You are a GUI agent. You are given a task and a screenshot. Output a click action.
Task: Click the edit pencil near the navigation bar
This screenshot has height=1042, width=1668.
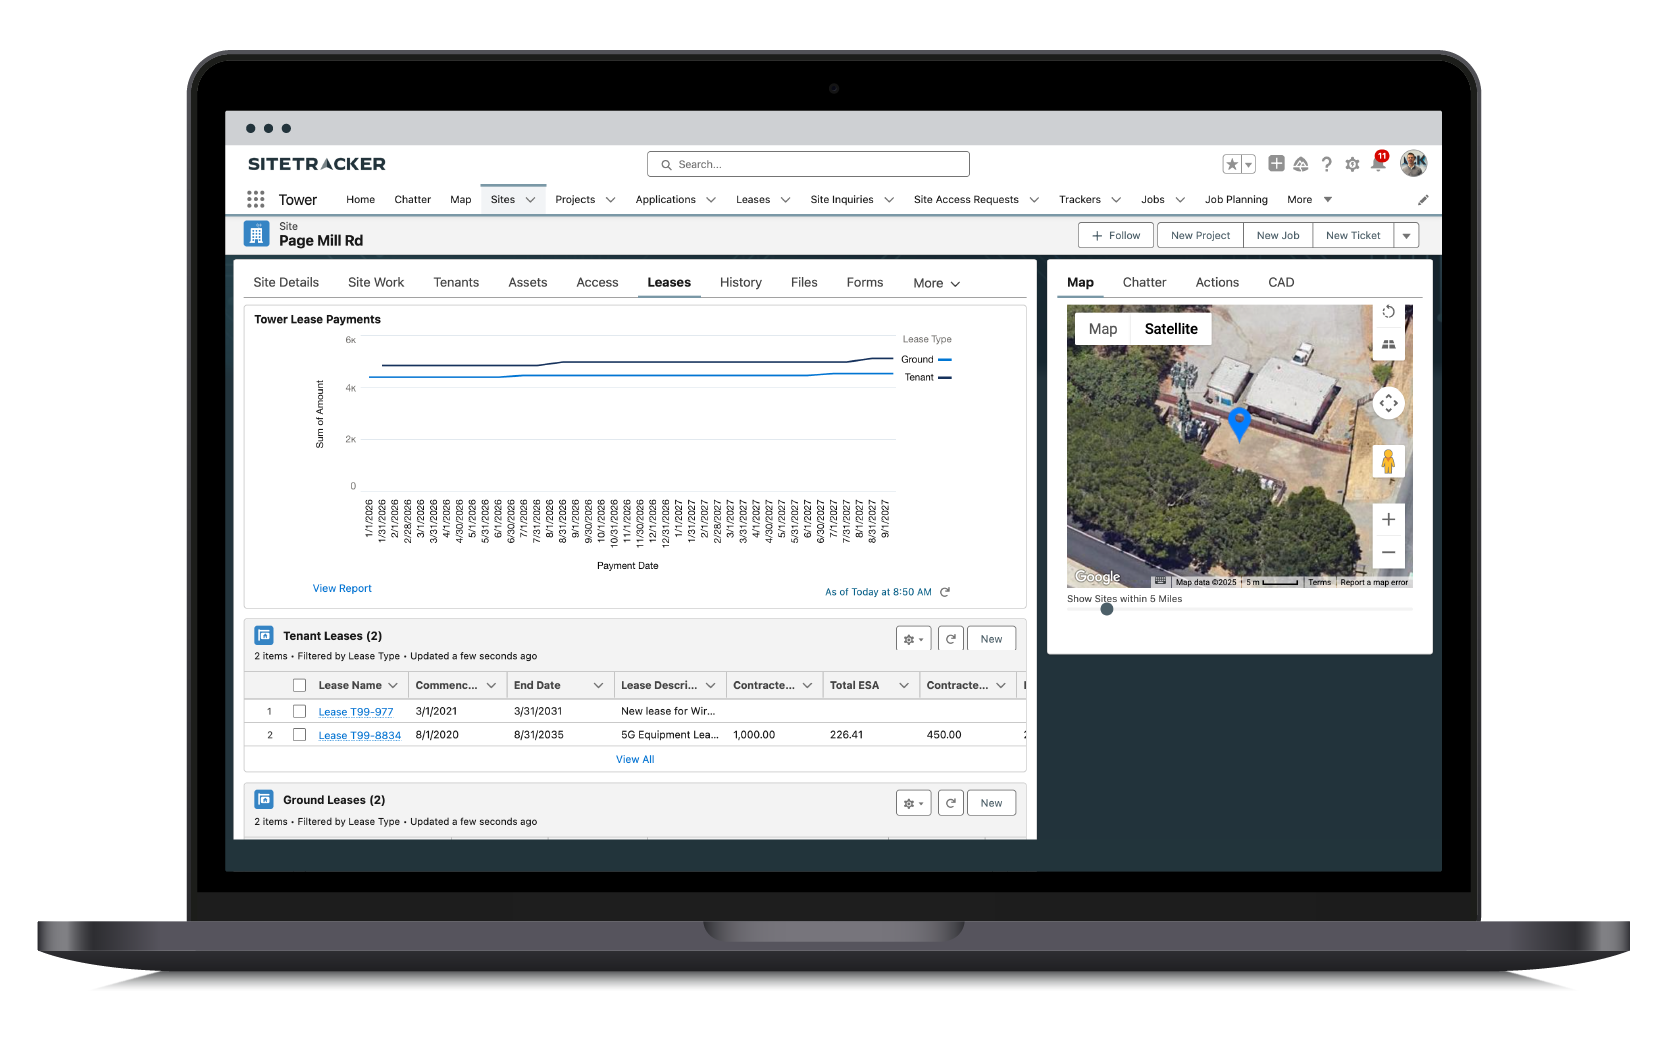pos(1424,199)
